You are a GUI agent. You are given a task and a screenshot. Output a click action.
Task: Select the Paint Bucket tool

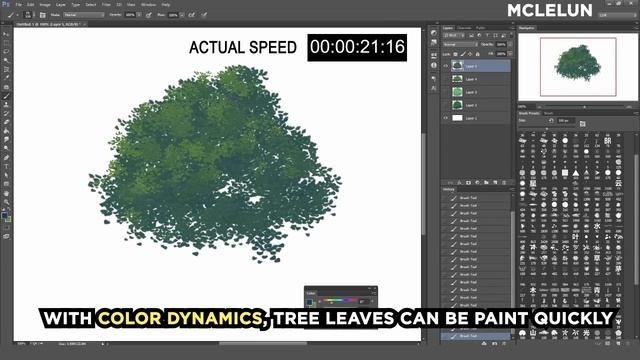coord(6,131)
